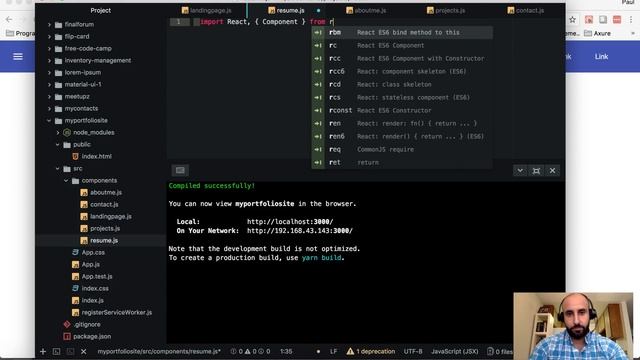Screen dimensions: 640x360
Task: Select the Project panel header
Action: pyautogui.click(x=100, y=10)
